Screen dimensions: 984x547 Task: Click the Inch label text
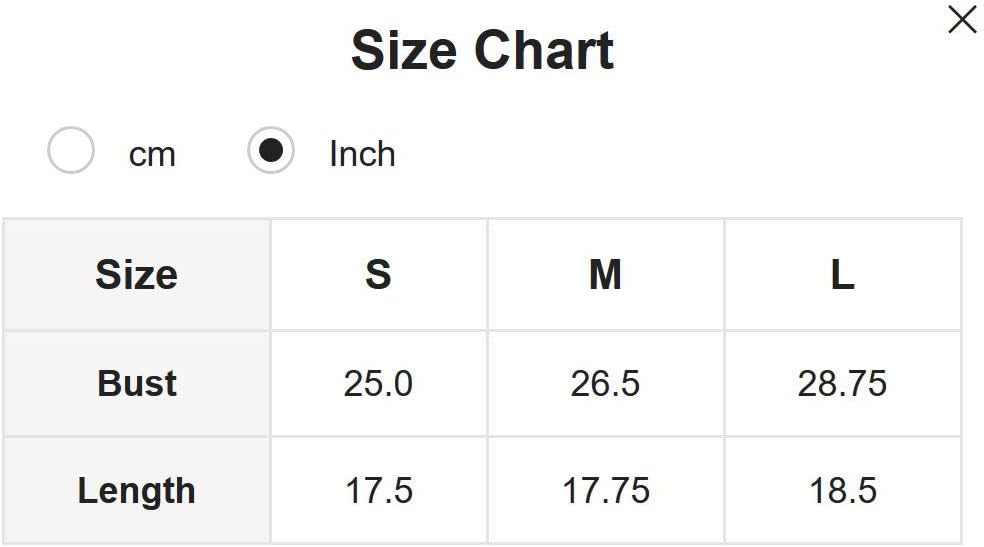pos(362,154)
